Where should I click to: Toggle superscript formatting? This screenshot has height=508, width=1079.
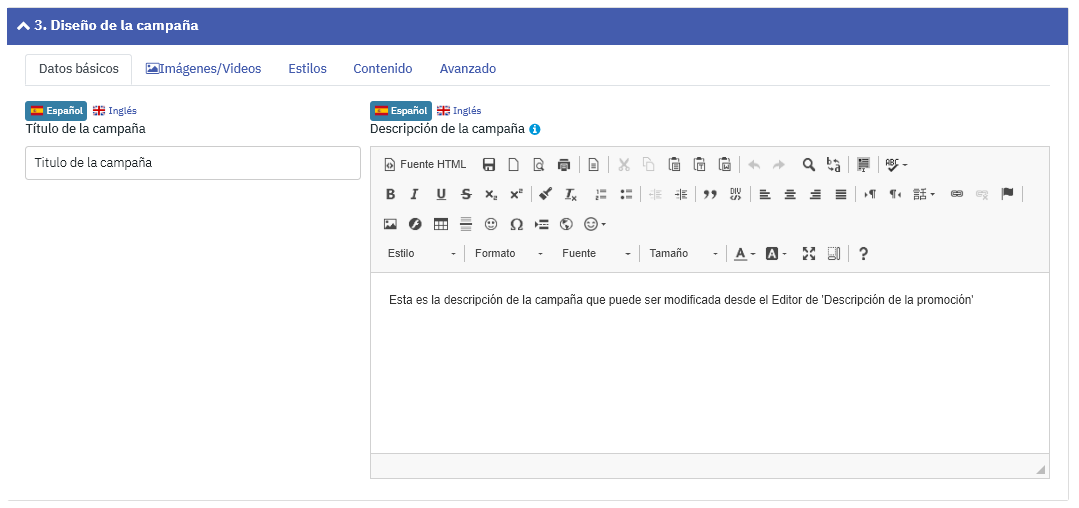pyautogui.click(x=516, y=194)
